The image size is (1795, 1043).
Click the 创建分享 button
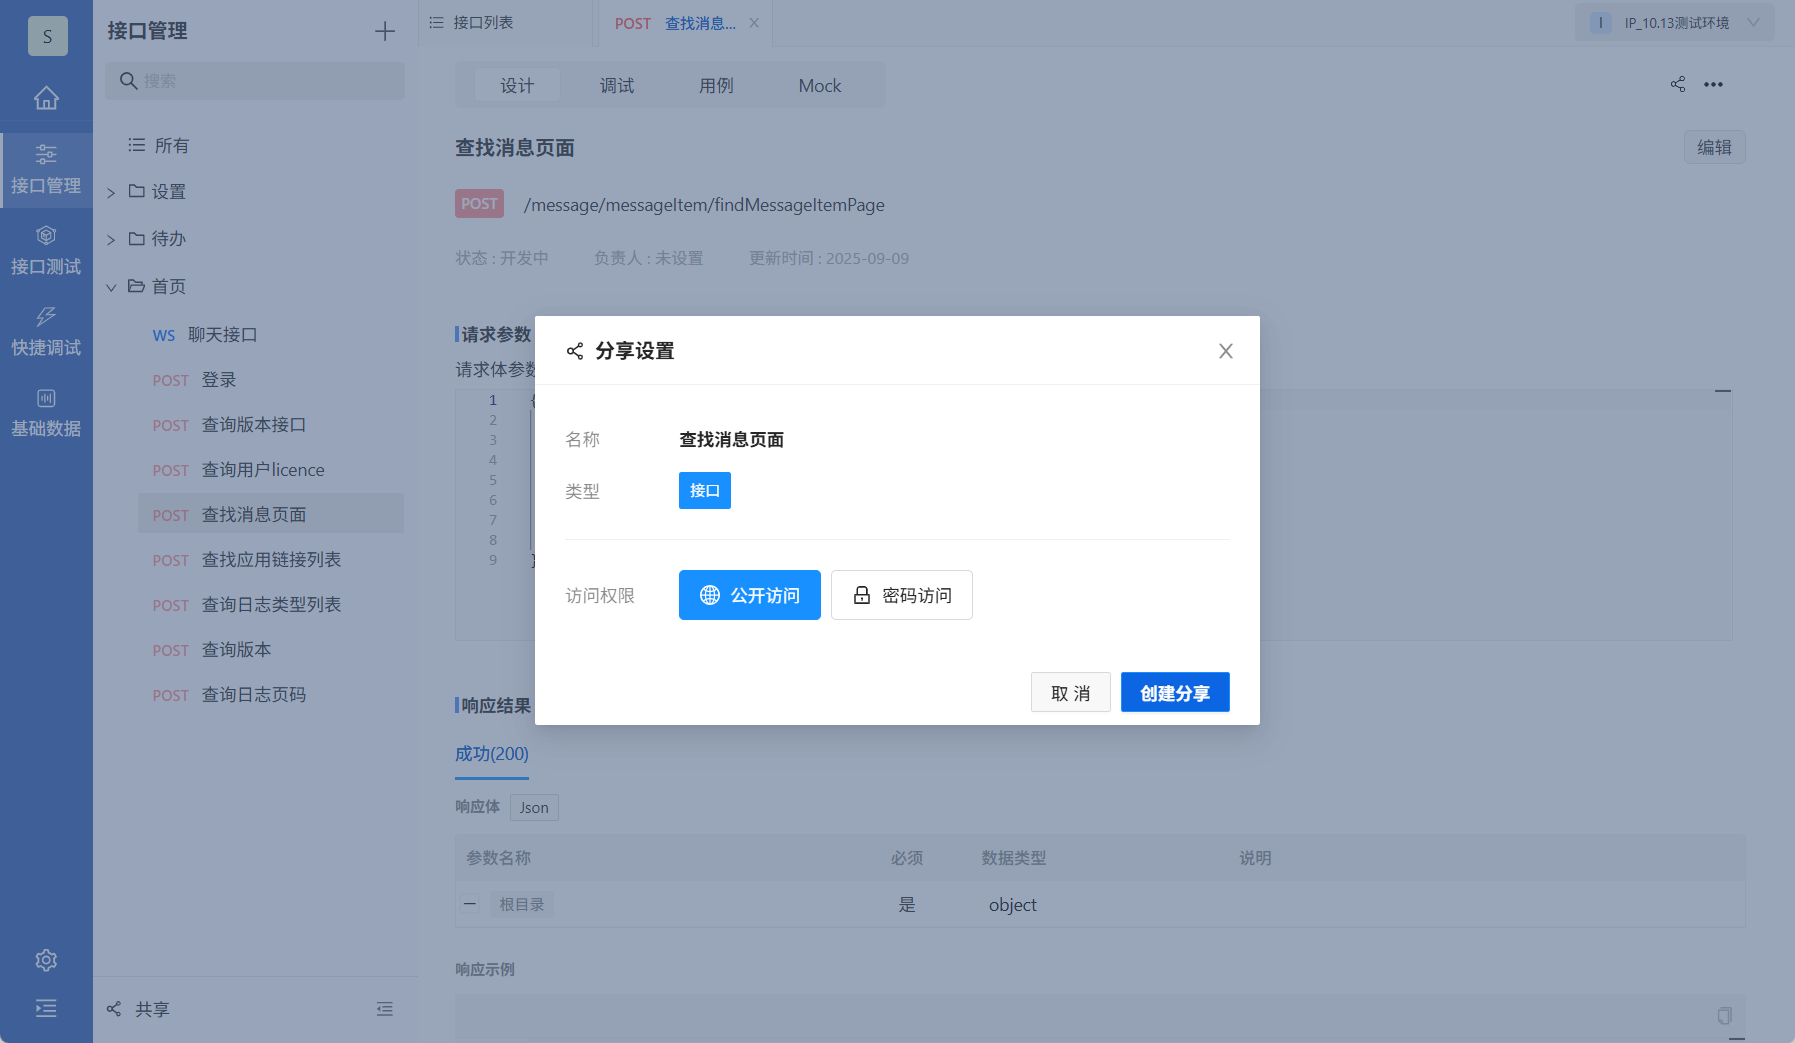tap(1175, 692)
